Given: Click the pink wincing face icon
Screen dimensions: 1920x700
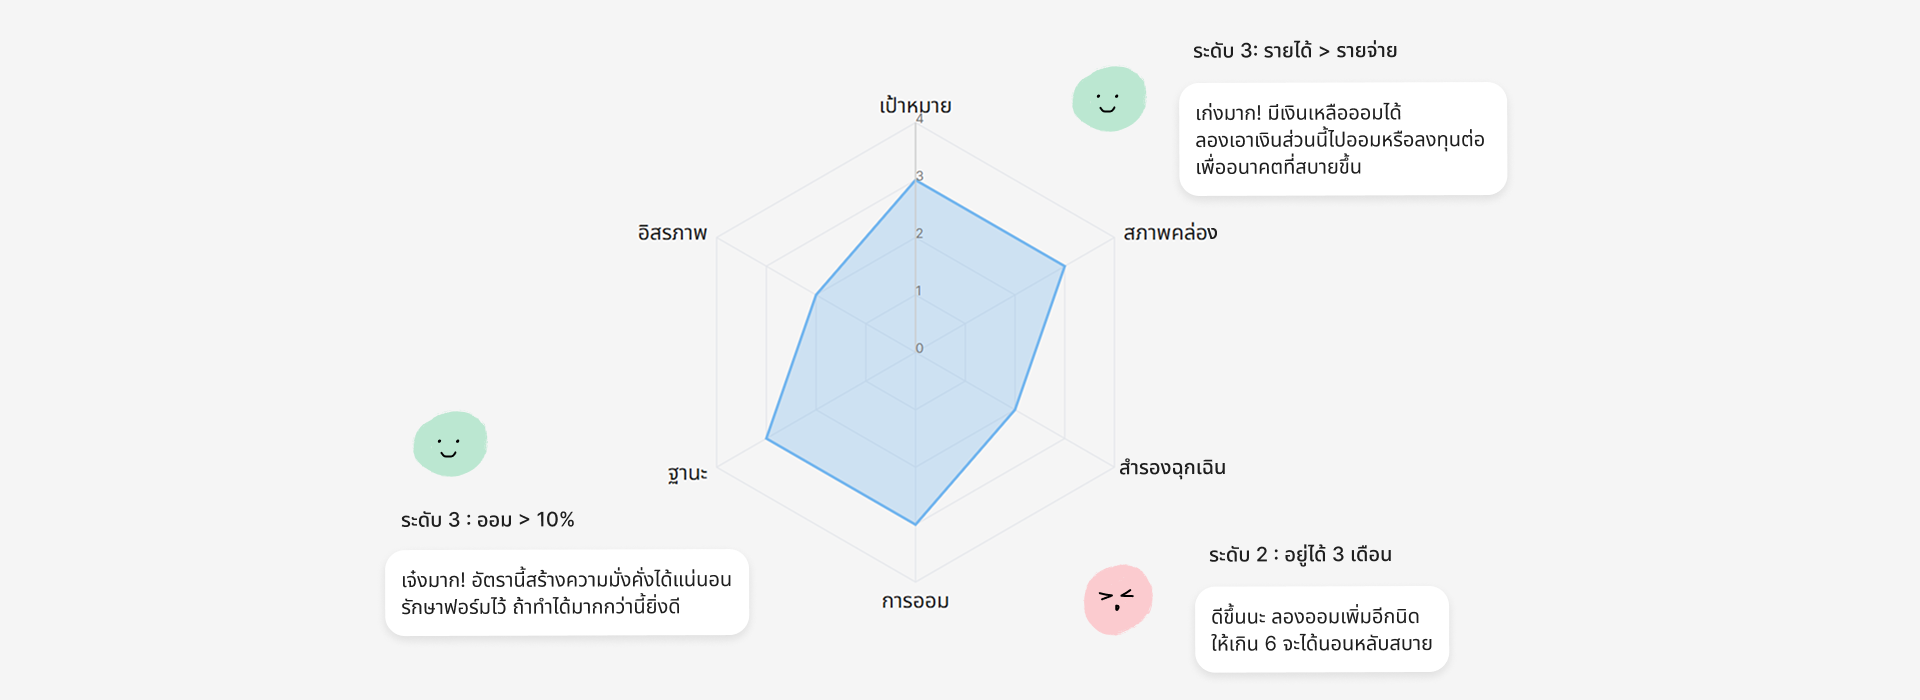Looking at the screenshot, I should click(x=1118, y=599).
